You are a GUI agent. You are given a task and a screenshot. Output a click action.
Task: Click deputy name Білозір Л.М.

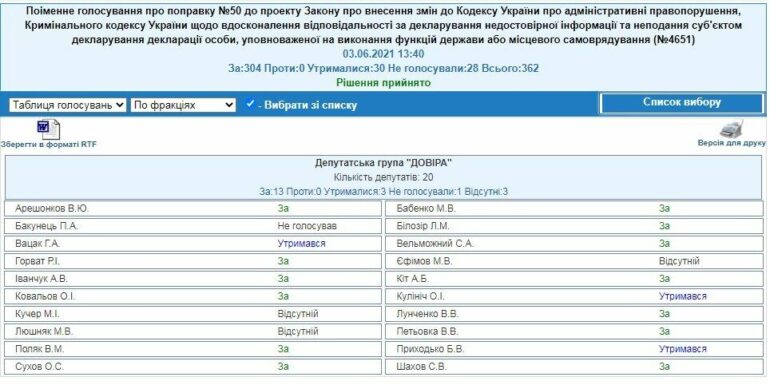423,226
